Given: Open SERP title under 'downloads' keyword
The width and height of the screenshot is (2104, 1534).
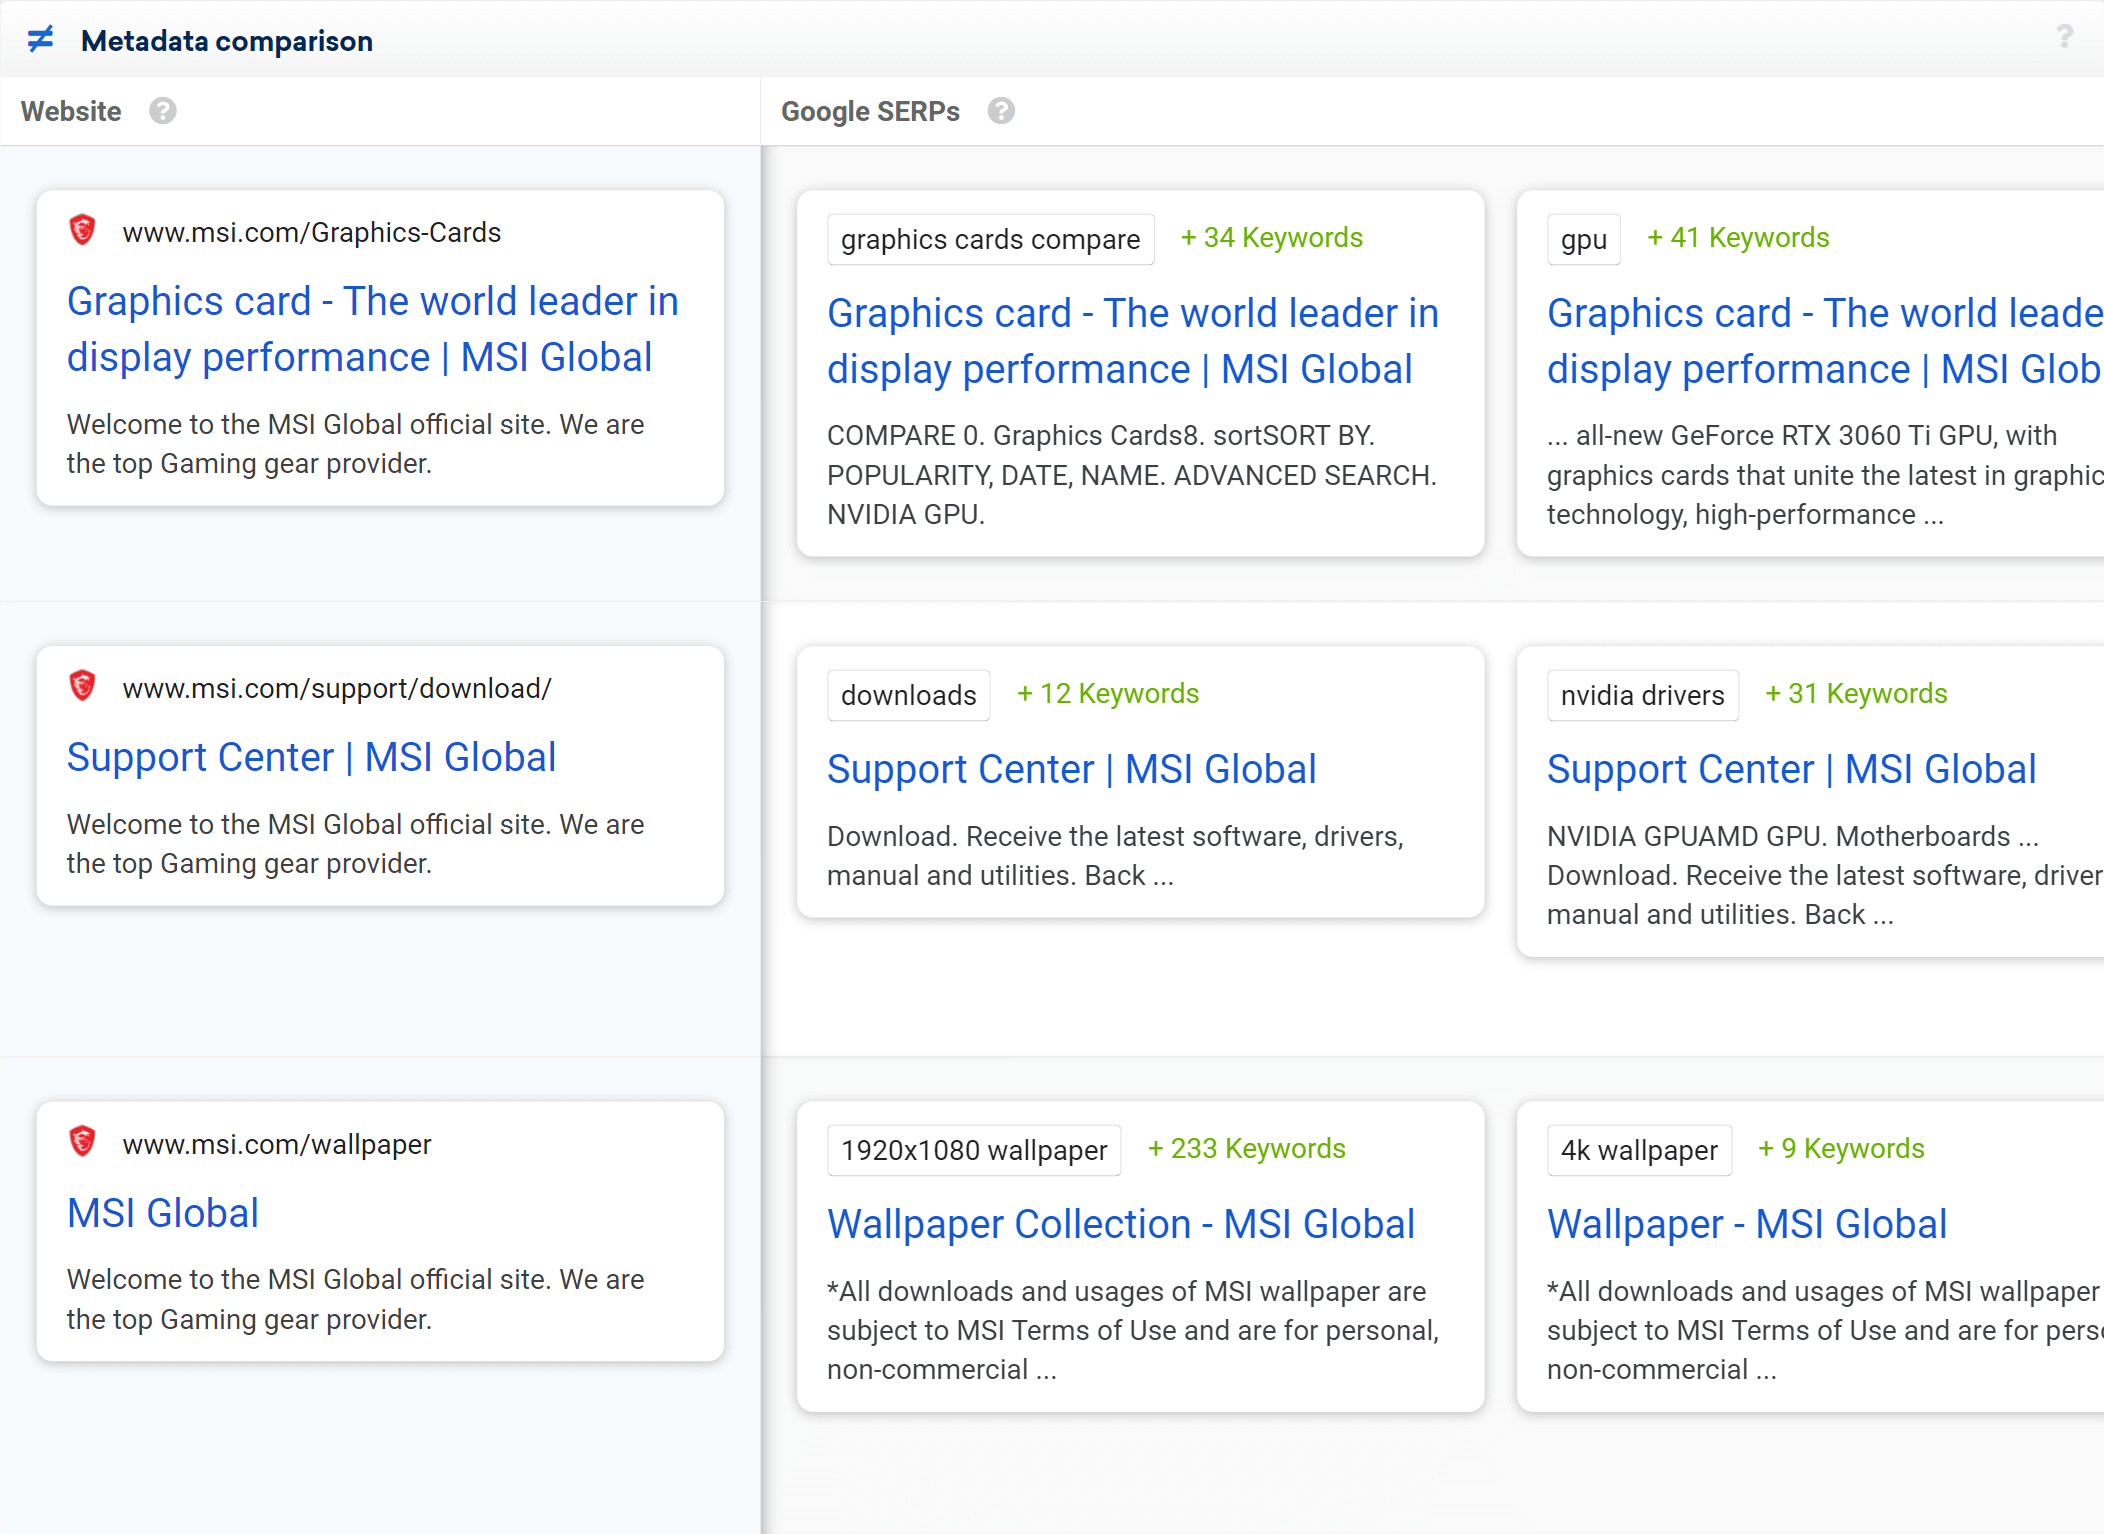Looking at the screenshot, I should 1071,769.
